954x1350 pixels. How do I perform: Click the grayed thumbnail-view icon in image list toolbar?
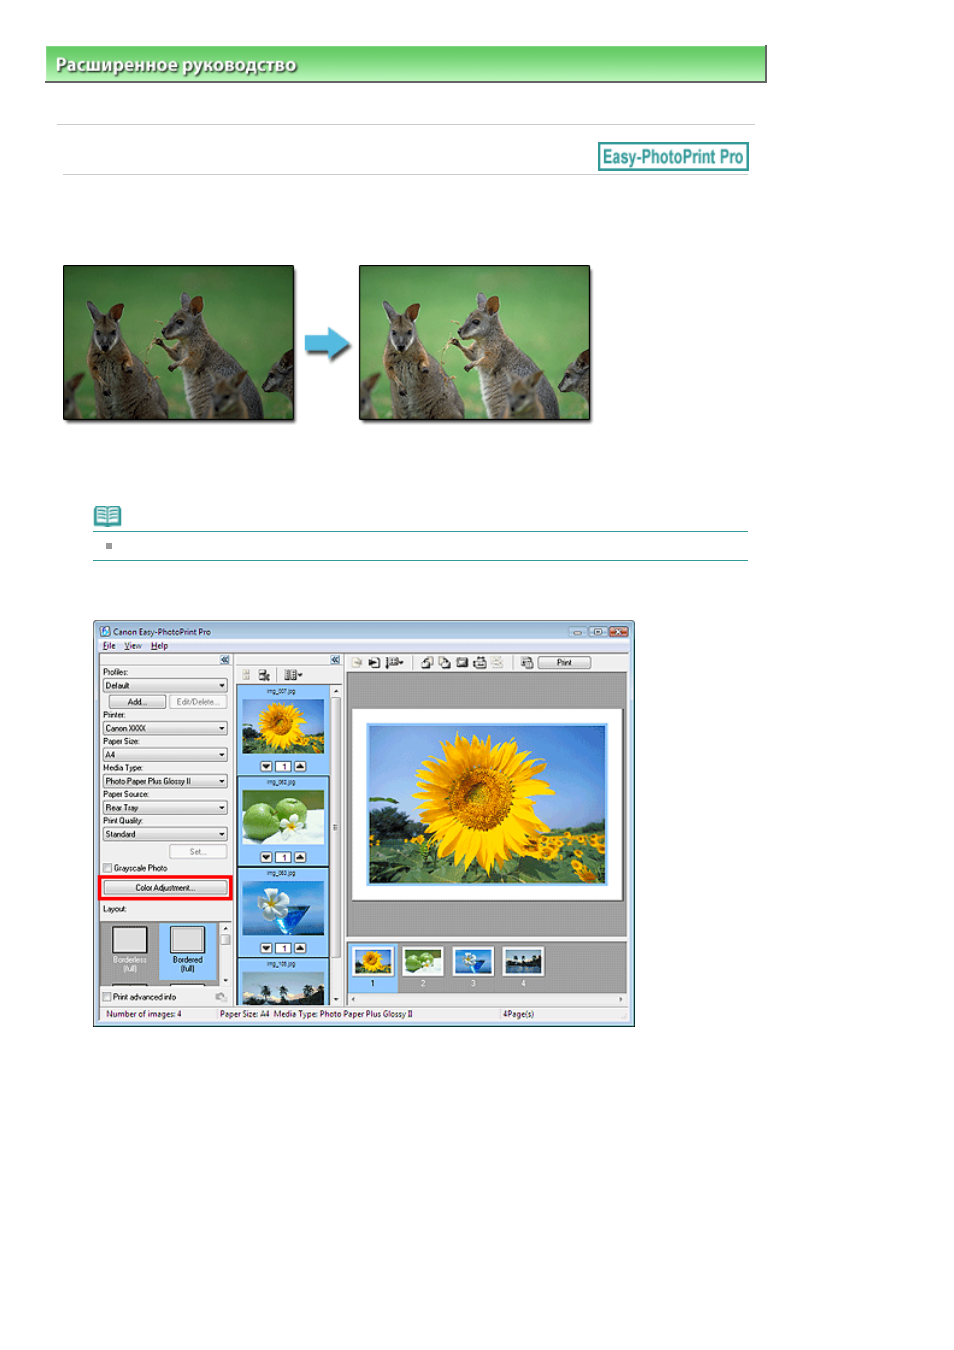click(246, 675)
